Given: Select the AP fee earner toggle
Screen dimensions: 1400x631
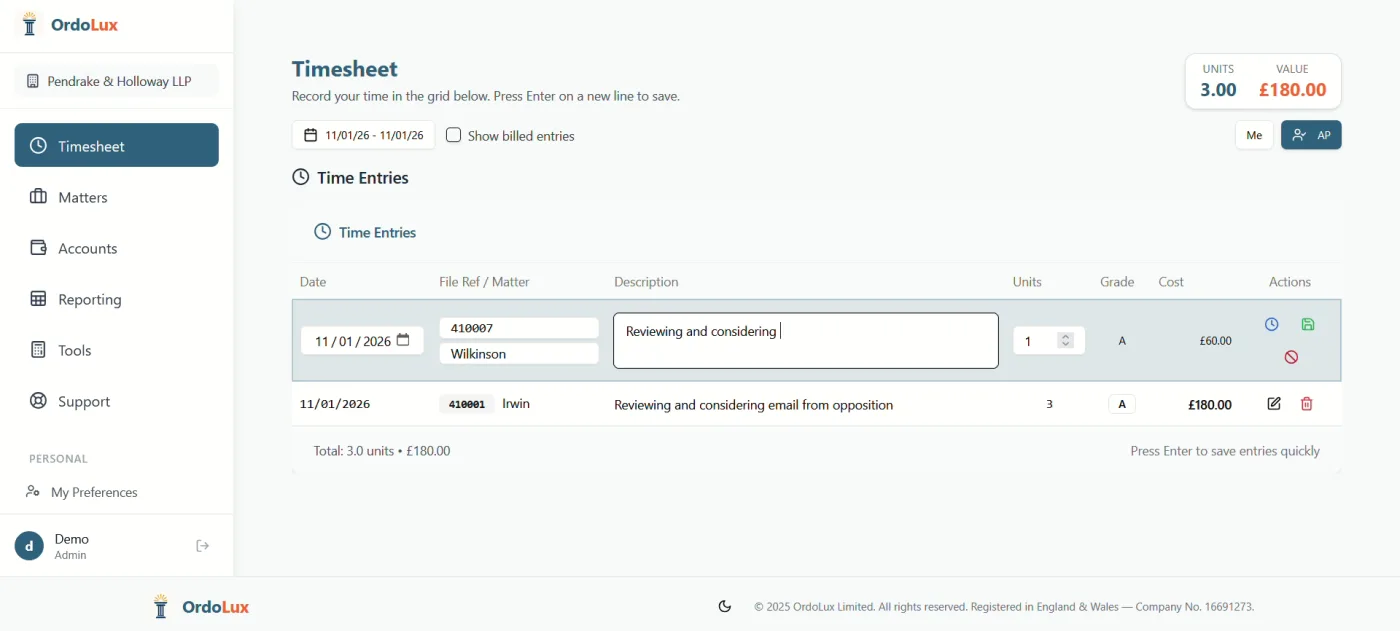Looking at the screenshot, I should 1310,135.
